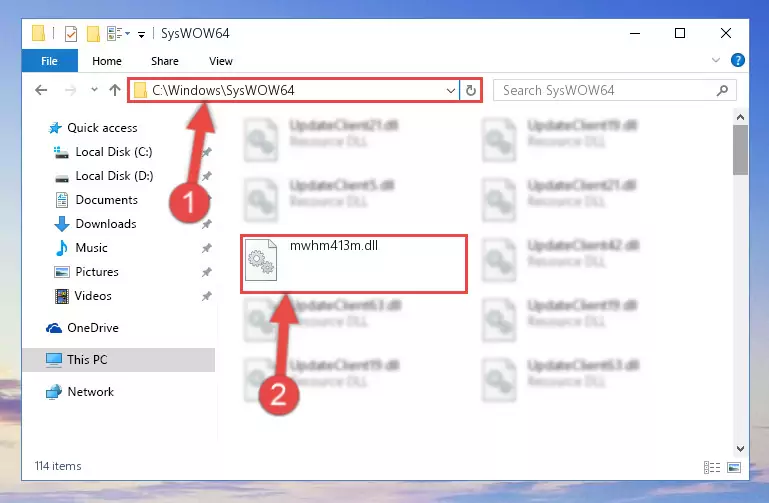This screenshot has width=769, height=503.
Task: Switch to the Home ribbon tab
Action: (x=107, y=61)
